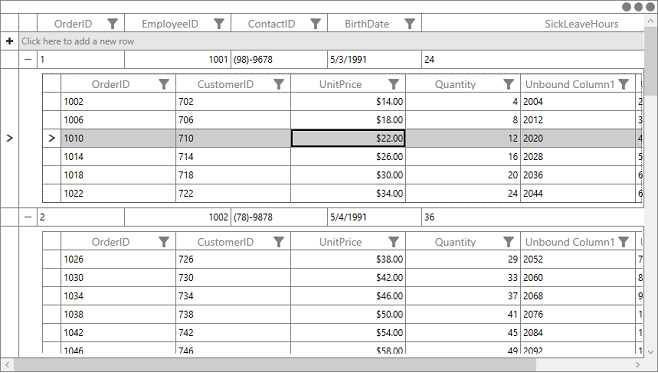Viewport: 658px width, 373px height.
Task: Click horizontal scrollbar left arrow
Action: (7, 365)
